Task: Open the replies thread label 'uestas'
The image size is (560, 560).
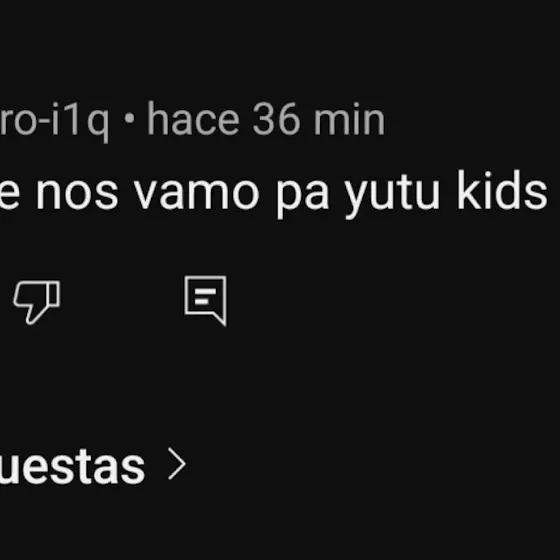Action: click(72, 466)
